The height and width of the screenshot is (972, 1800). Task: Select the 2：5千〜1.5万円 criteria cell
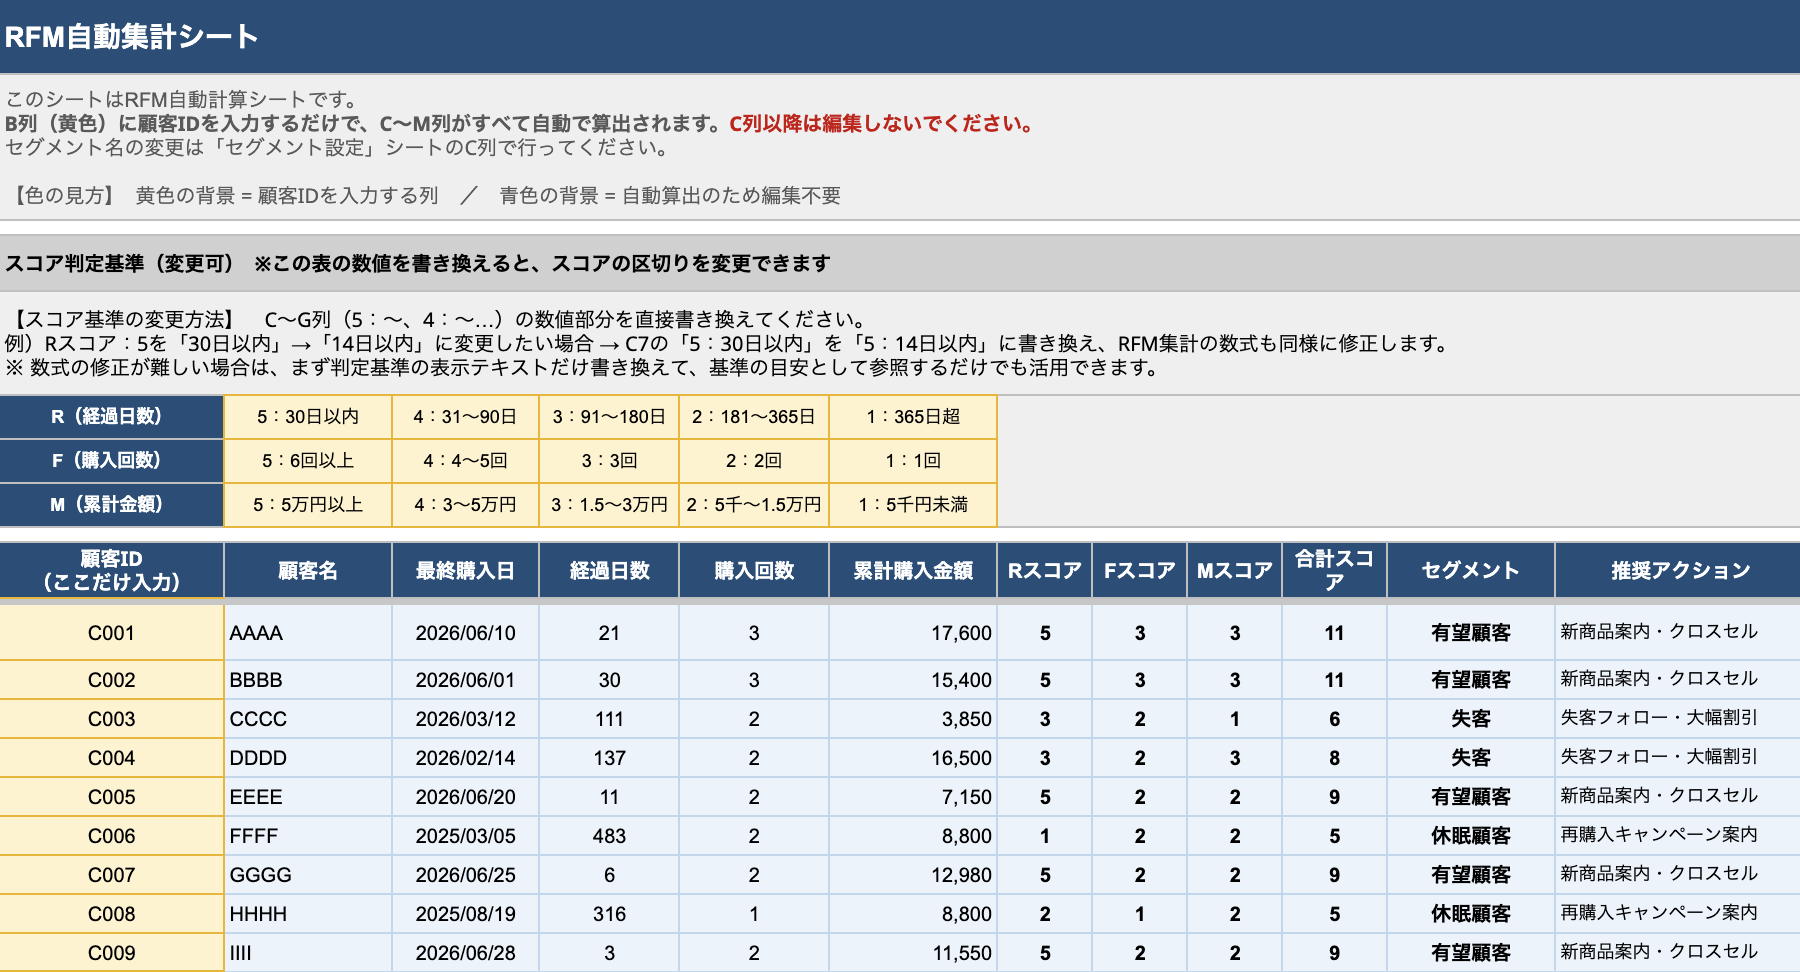[x=754, y=505]
